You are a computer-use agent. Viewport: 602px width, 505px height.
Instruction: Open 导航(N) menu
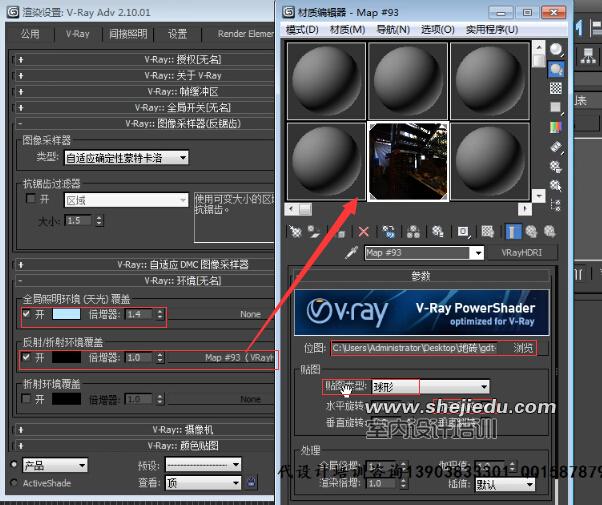(393, 29)
